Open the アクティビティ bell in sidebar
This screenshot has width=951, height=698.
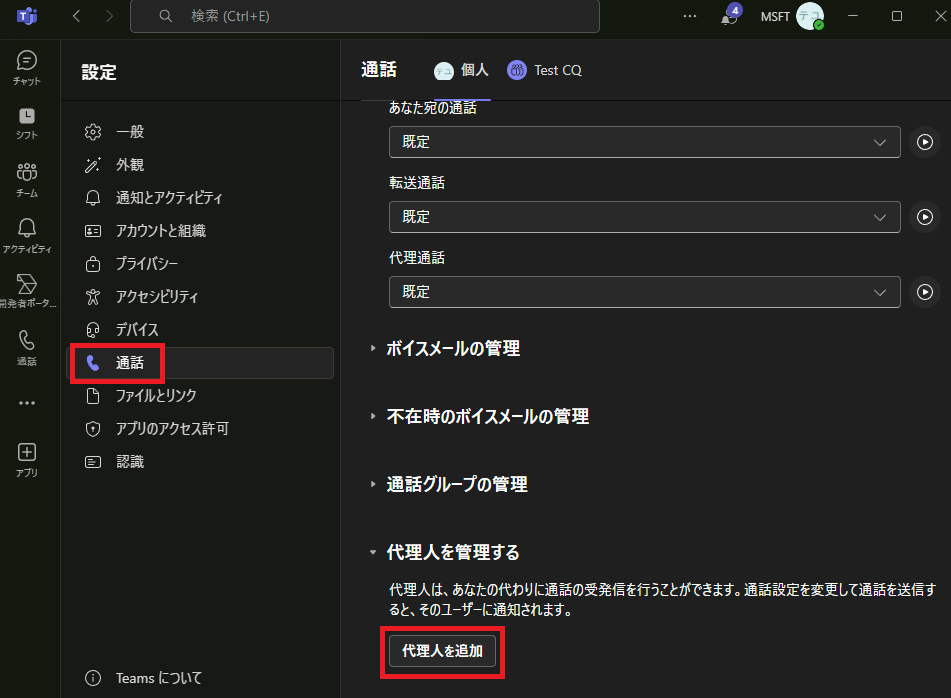tap(27, 235)
